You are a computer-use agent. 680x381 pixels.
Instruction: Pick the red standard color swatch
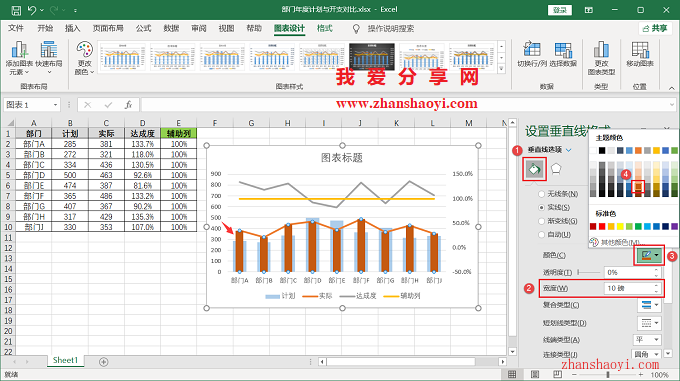602,226
